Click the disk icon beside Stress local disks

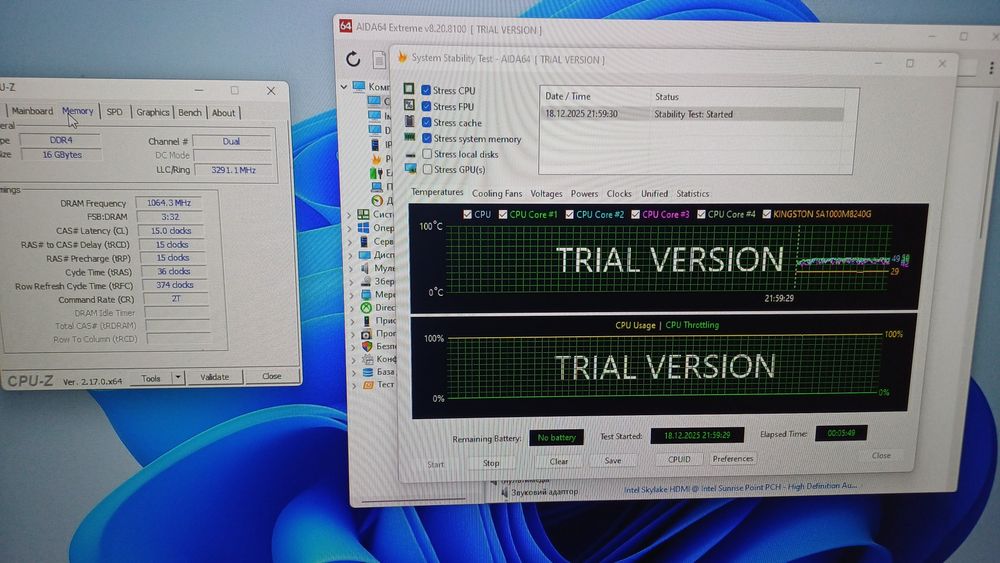pyautogui.click(x=410, y=154)
